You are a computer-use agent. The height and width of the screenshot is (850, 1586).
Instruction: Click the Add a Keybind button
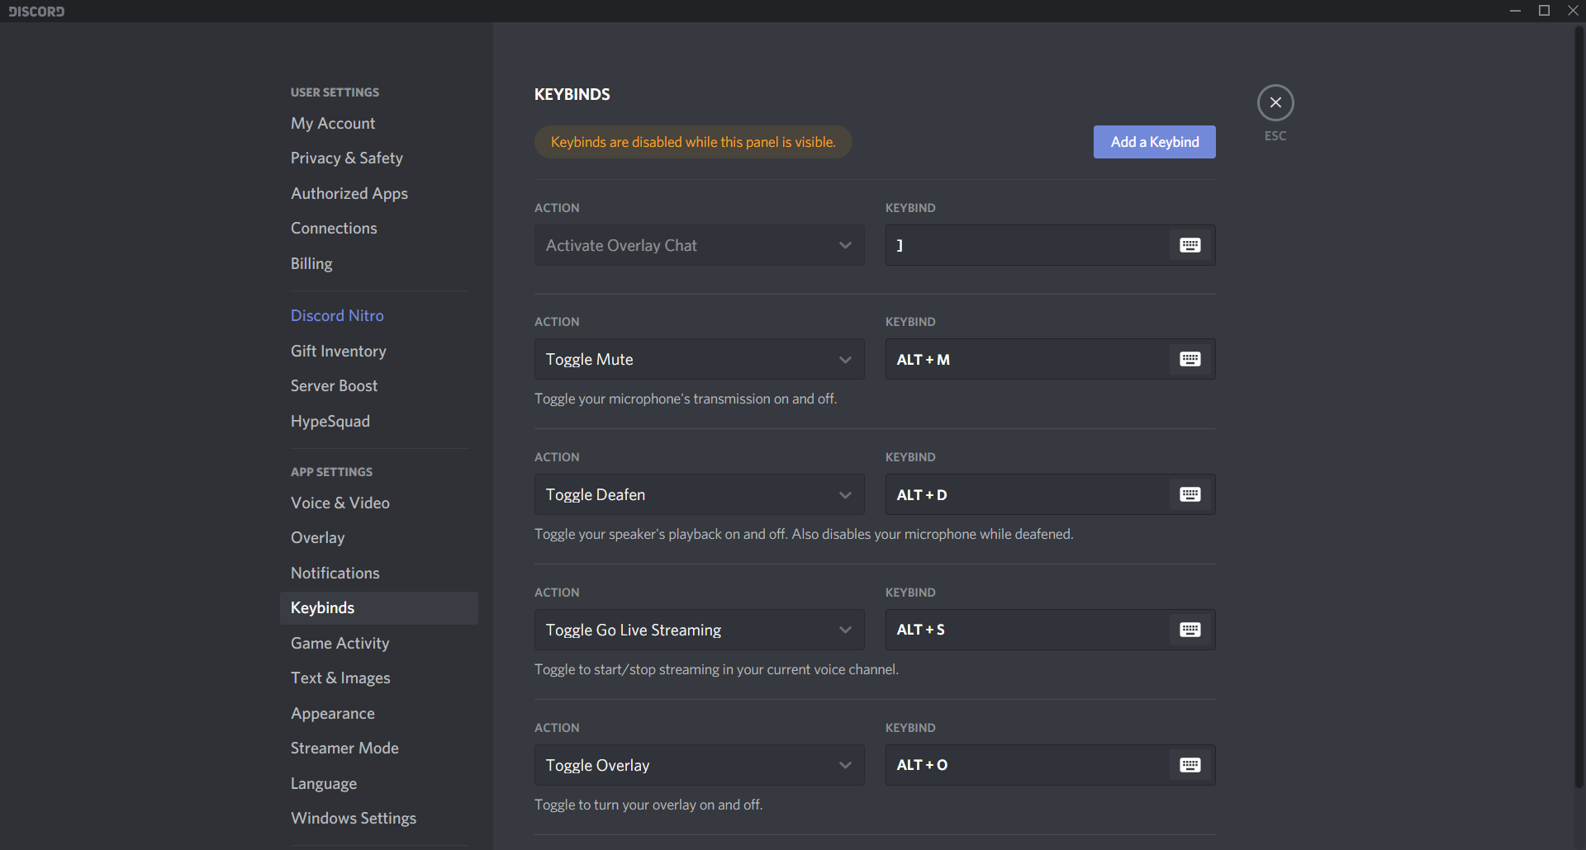1154,142
